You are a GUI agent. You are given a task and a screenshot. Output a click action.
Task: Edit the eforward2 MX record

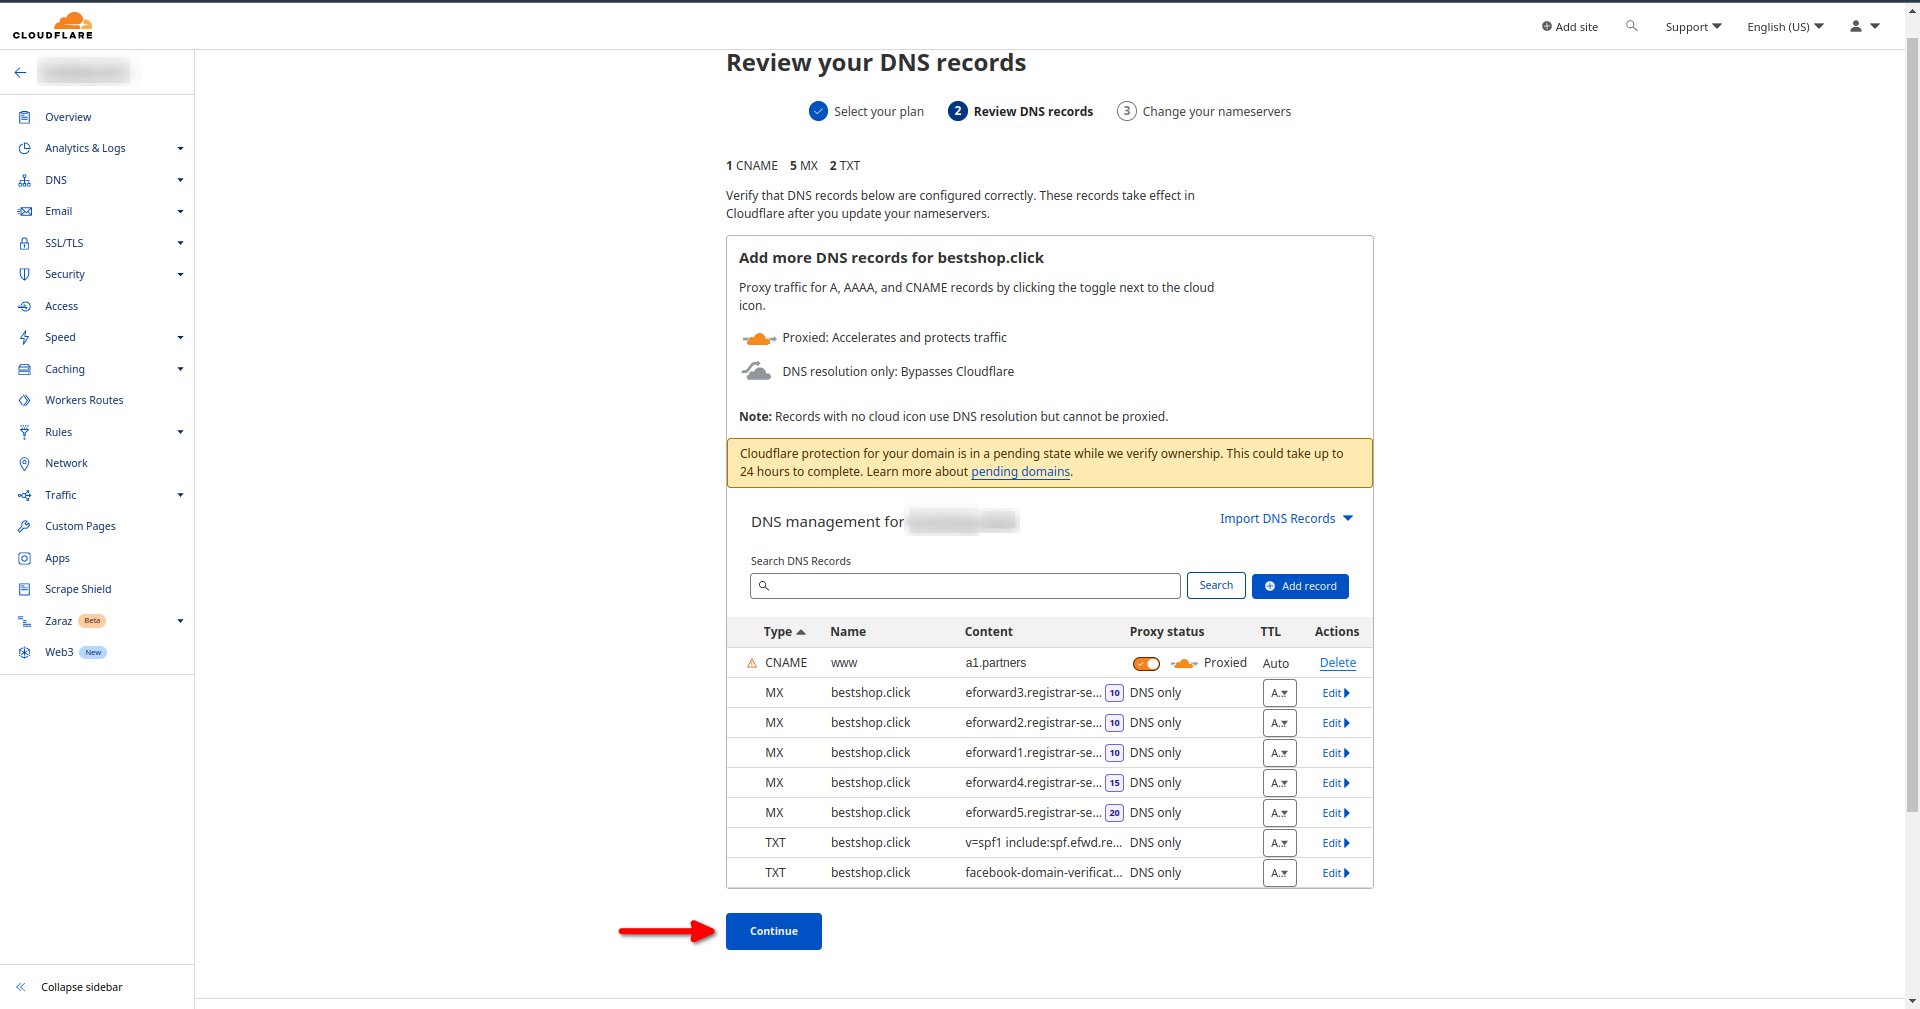(x=1336, y=723)
